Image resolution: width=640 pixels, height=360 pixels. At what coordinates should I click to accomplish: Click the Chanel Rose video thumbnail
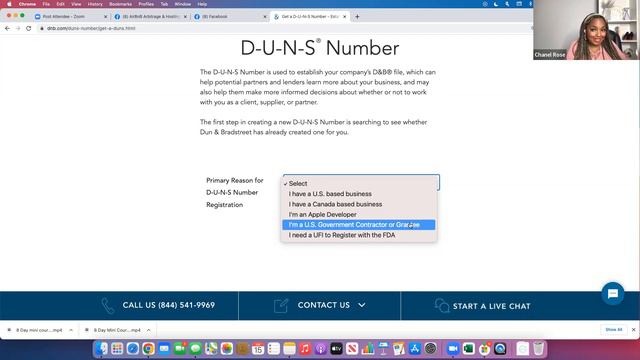point(586,30)
